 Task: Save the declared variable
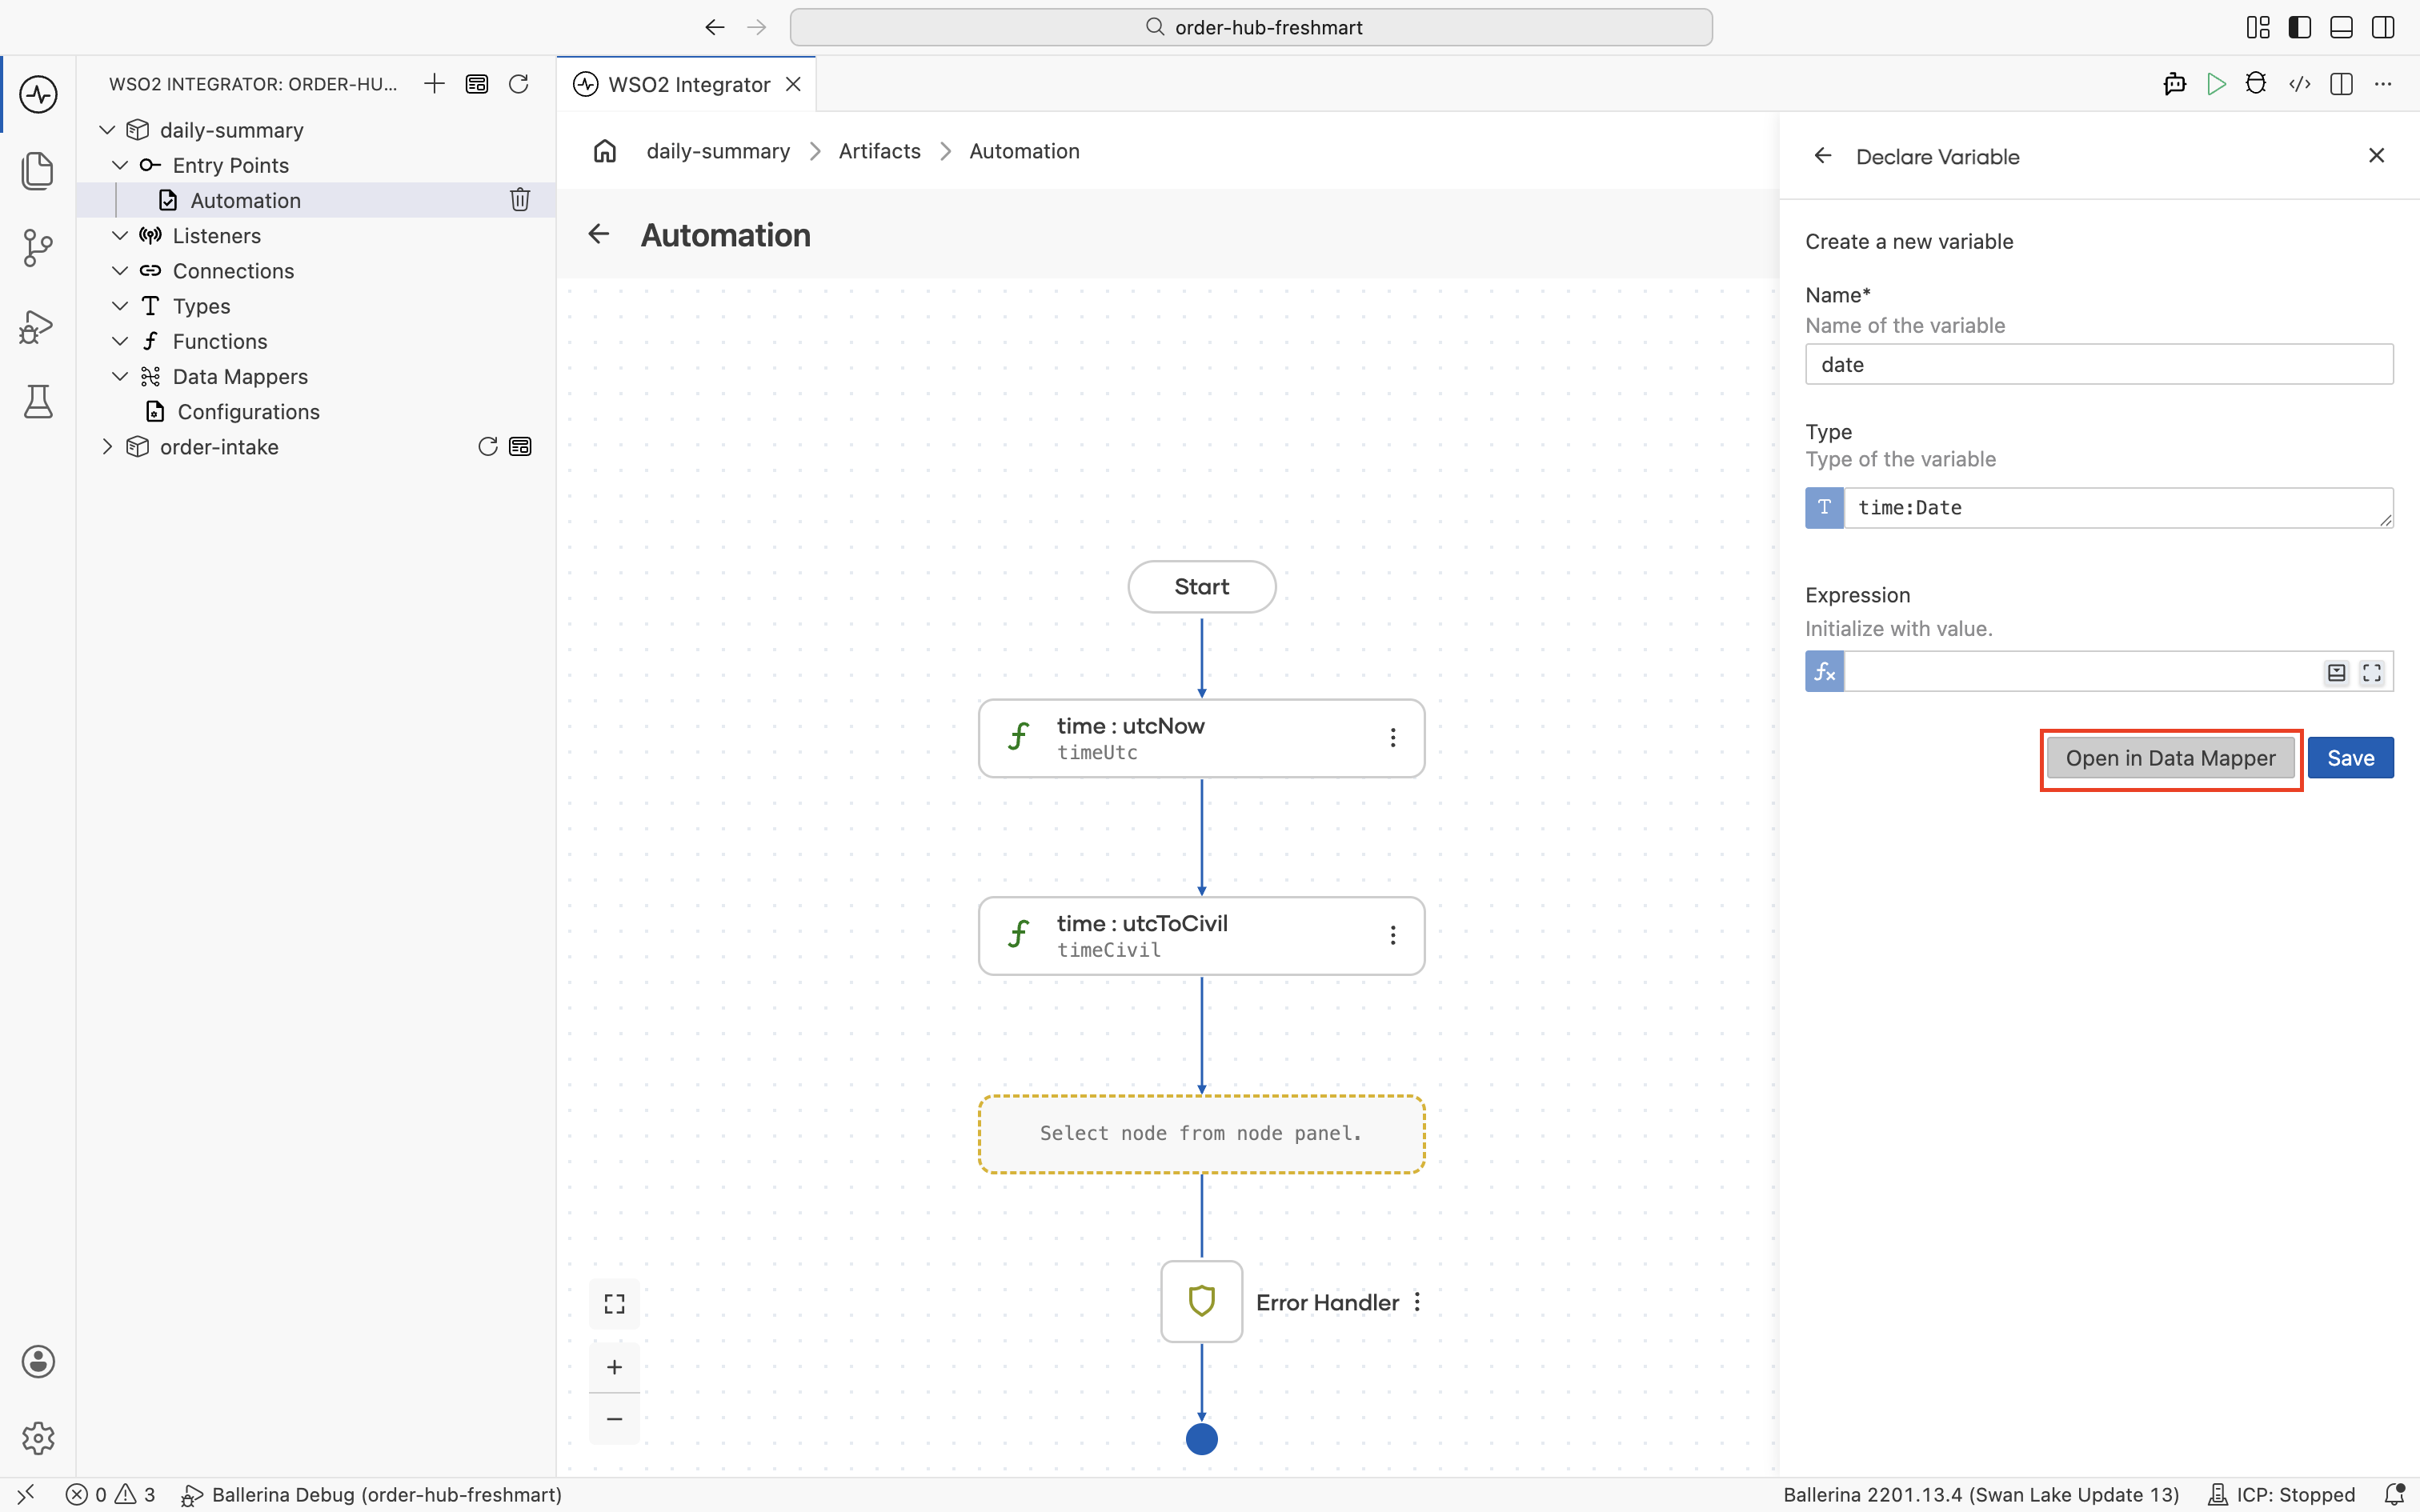[x=2350, y=758]
